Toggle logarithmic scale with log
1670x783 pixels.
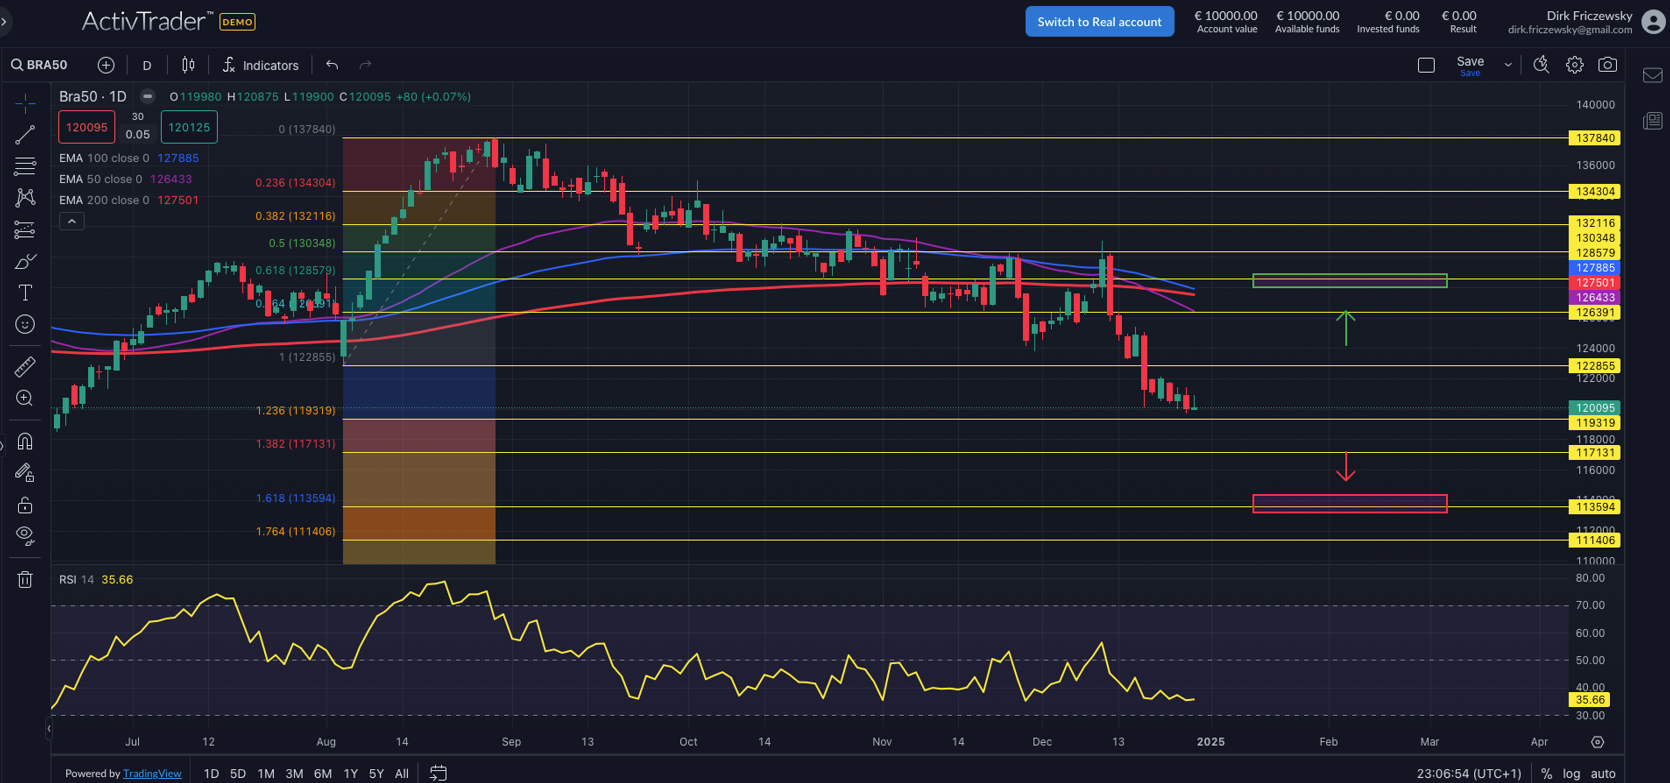[1572, 773]
